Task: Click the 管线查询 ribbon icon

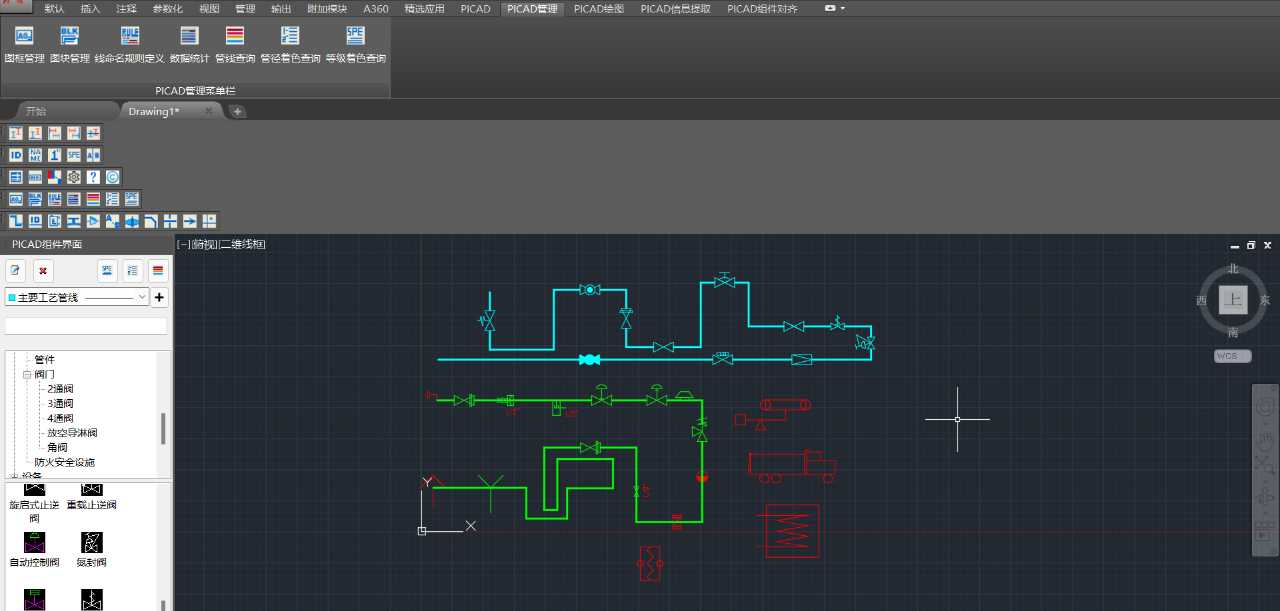Action: [x=235, y=37]
